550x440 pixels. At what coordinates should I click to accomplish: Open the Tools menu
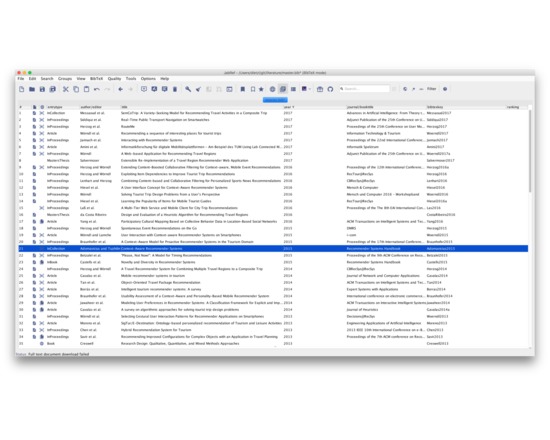click(131, 79)
